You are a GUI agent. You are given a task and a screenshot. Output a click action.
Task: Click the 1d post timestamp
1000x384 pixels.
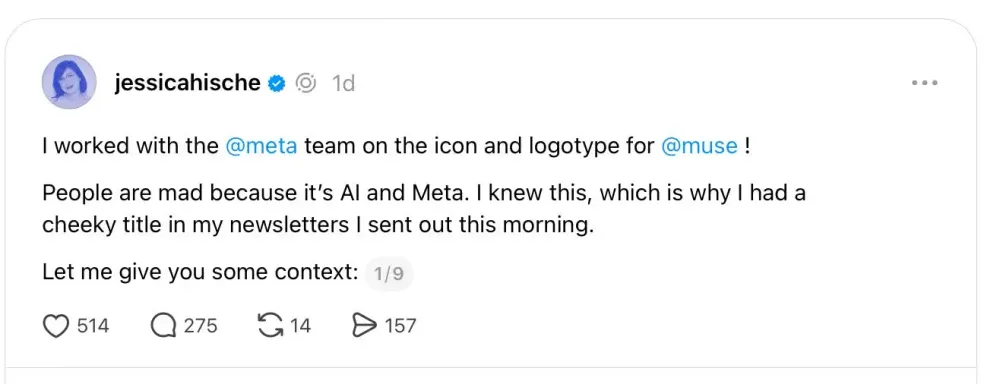point(343,84)
